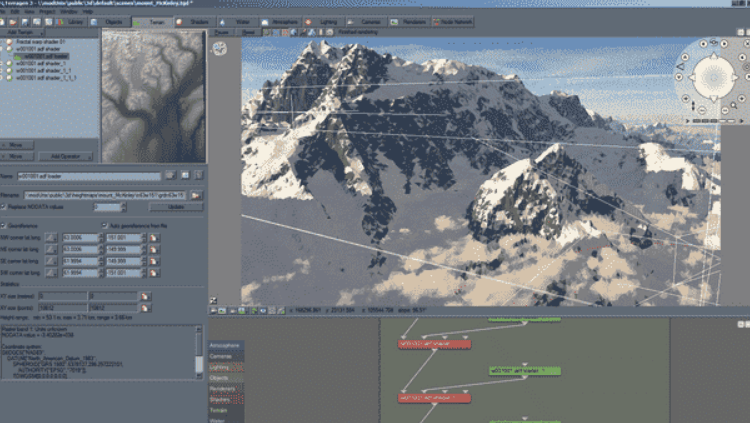
Task: Click the camera compass navigation control
Action: (x=713, y=77)
